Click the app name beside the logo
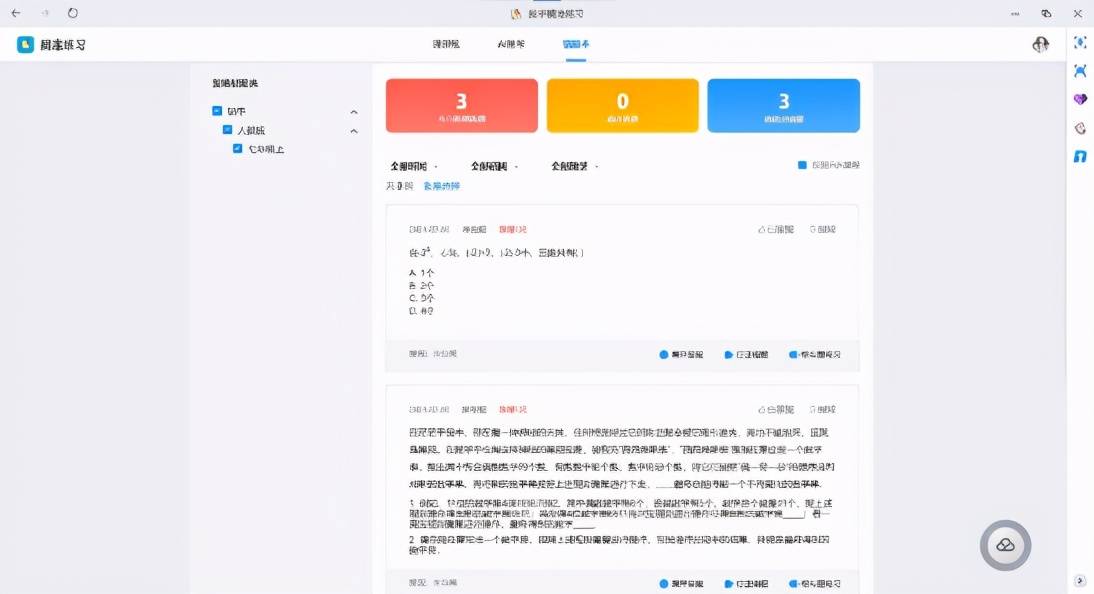This screenshot has width=1094, height=594. point(63,45)
